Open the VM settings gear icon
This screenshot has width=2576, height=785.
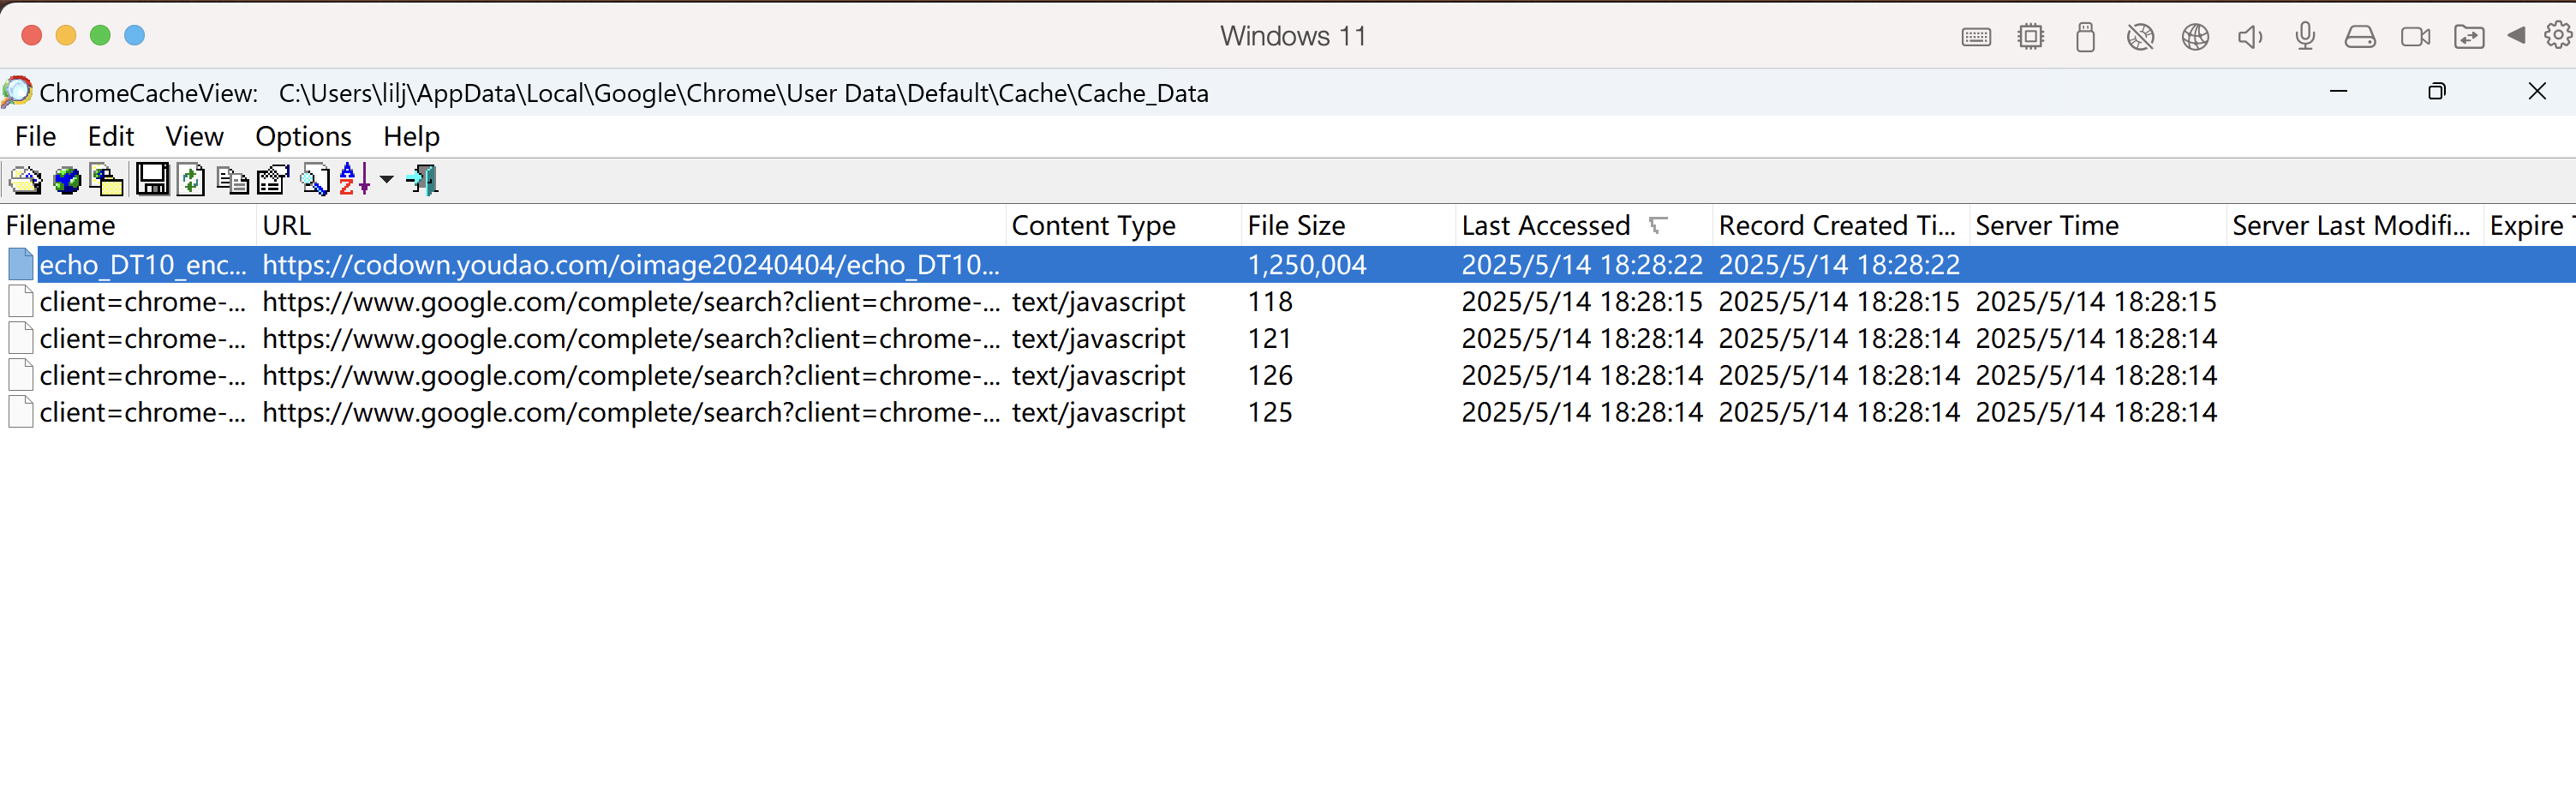(2558, 35)
